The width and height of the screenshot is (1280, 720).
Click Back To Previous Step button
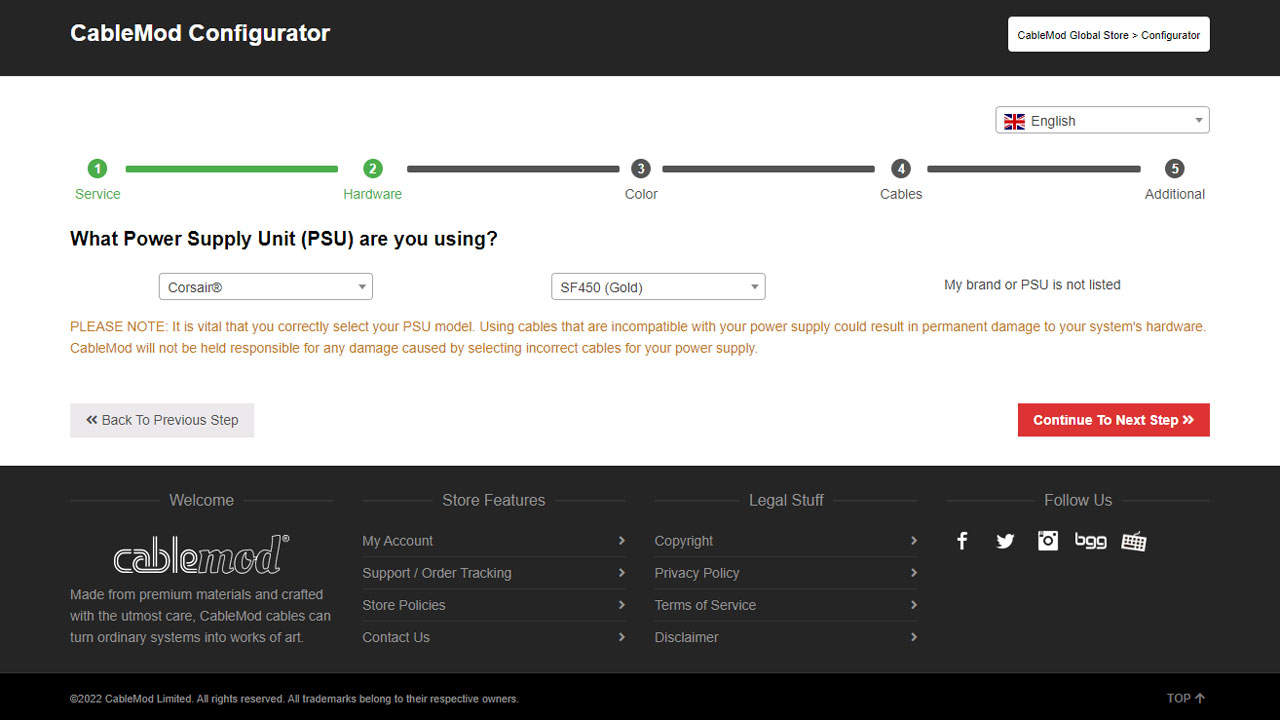[162, 420]
